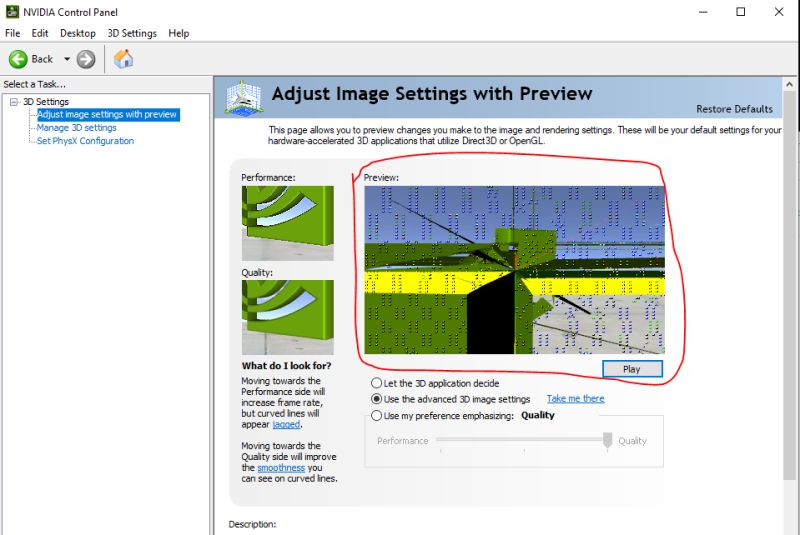This screenshot has height=535, width=800.
Task: Click the 3D Preview image
Action: pos(514,270)
